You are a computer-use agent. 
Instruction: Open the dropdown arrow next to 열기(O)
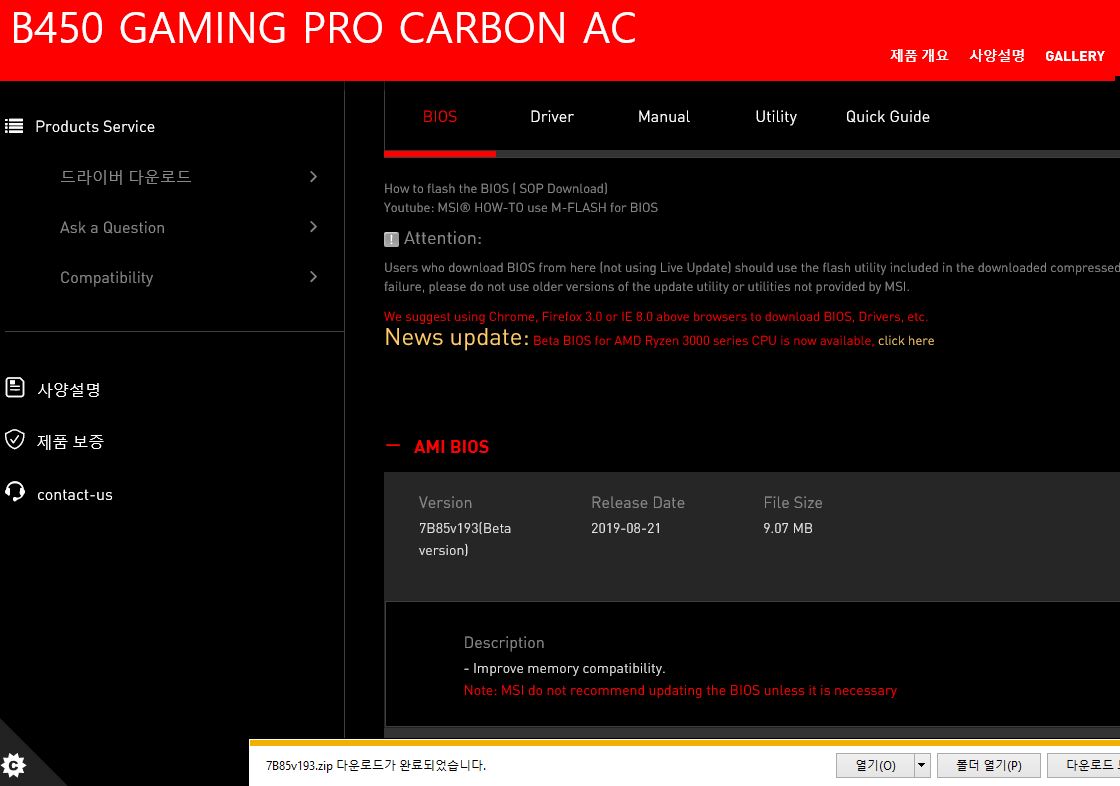[x=921, y=765]
